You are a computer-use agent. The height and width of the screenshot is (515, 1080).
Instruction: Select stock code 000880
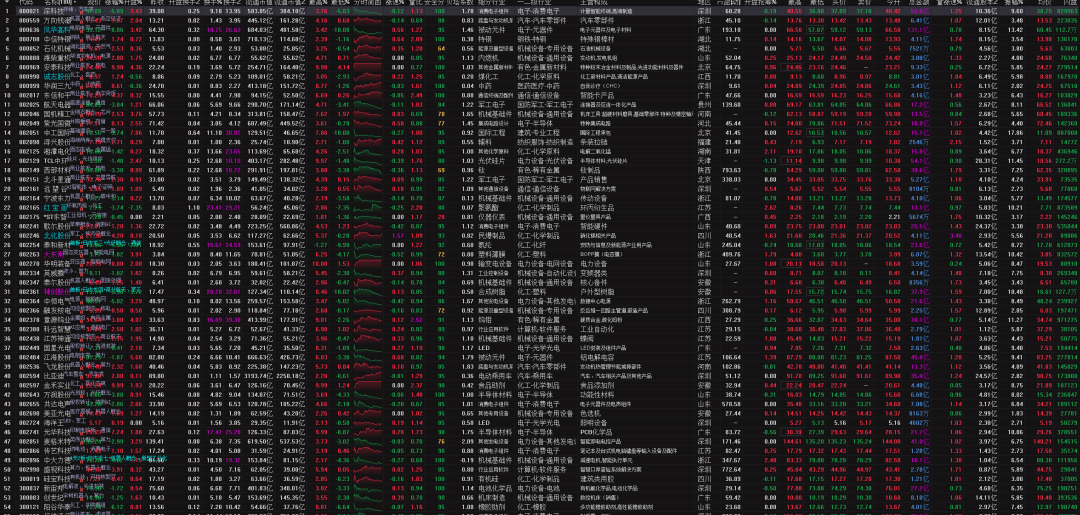click(29, 57)
